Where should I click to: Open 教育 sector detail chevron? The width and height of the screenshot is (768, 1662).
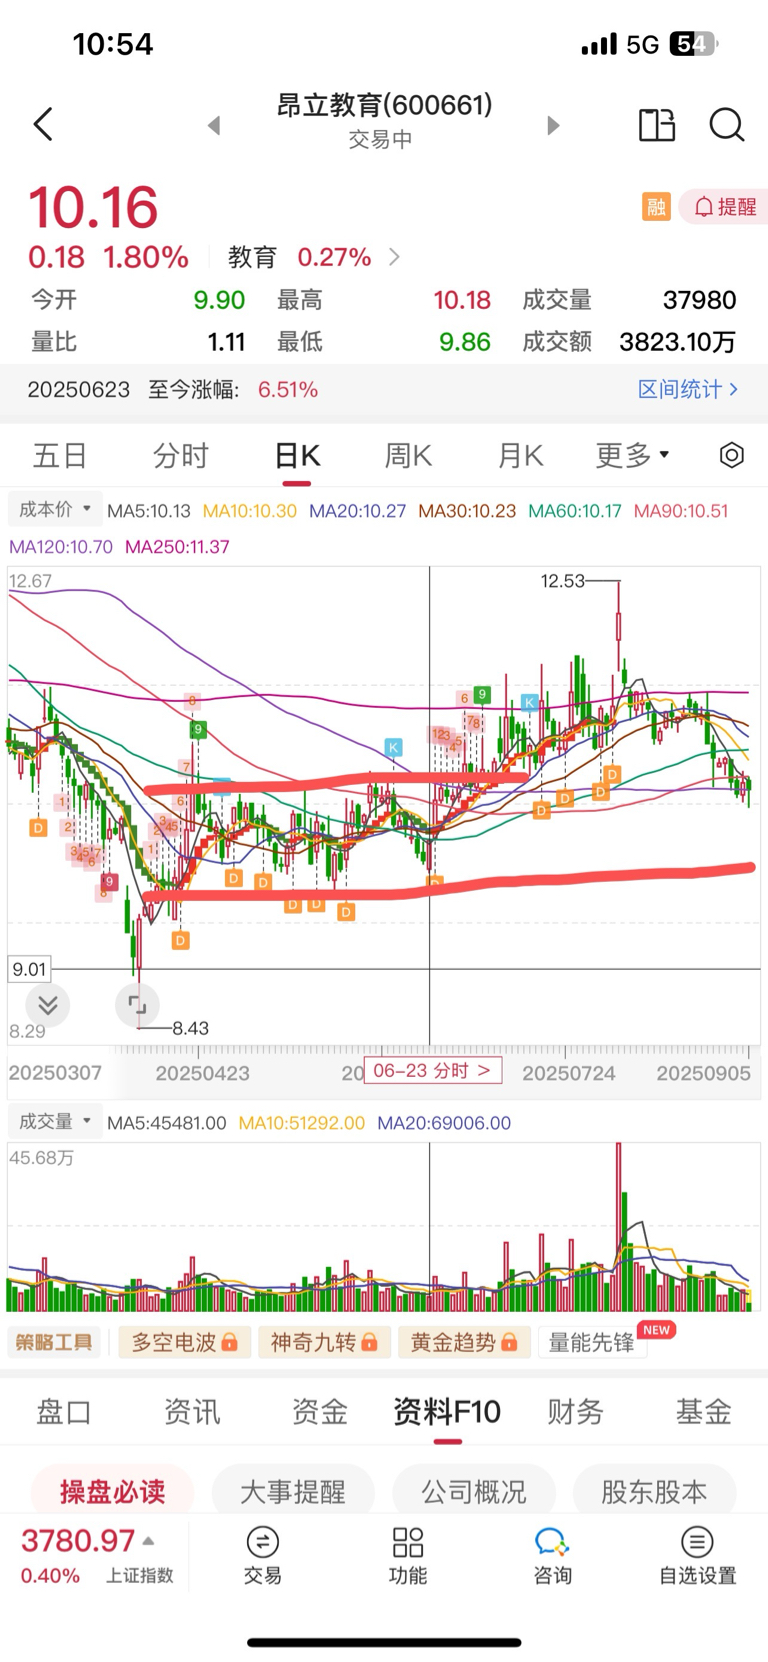(394, 257)
